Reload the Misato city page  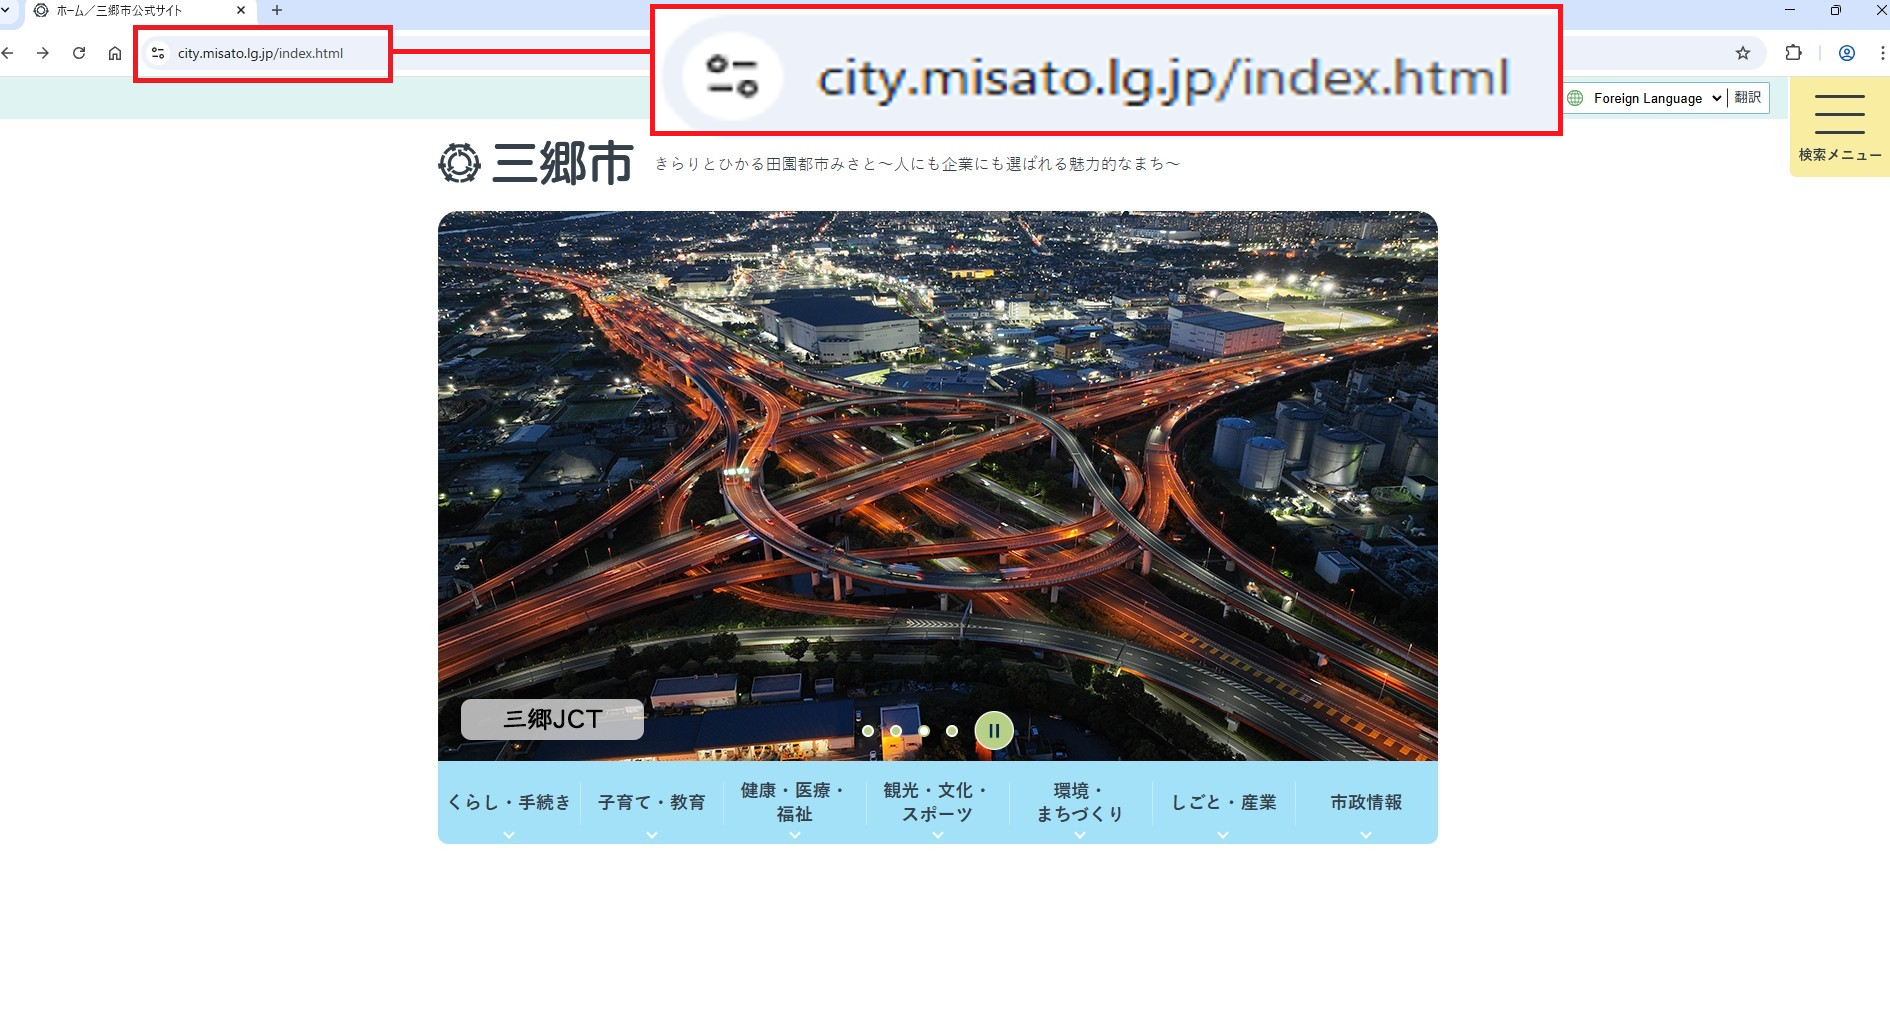point(79,53)
